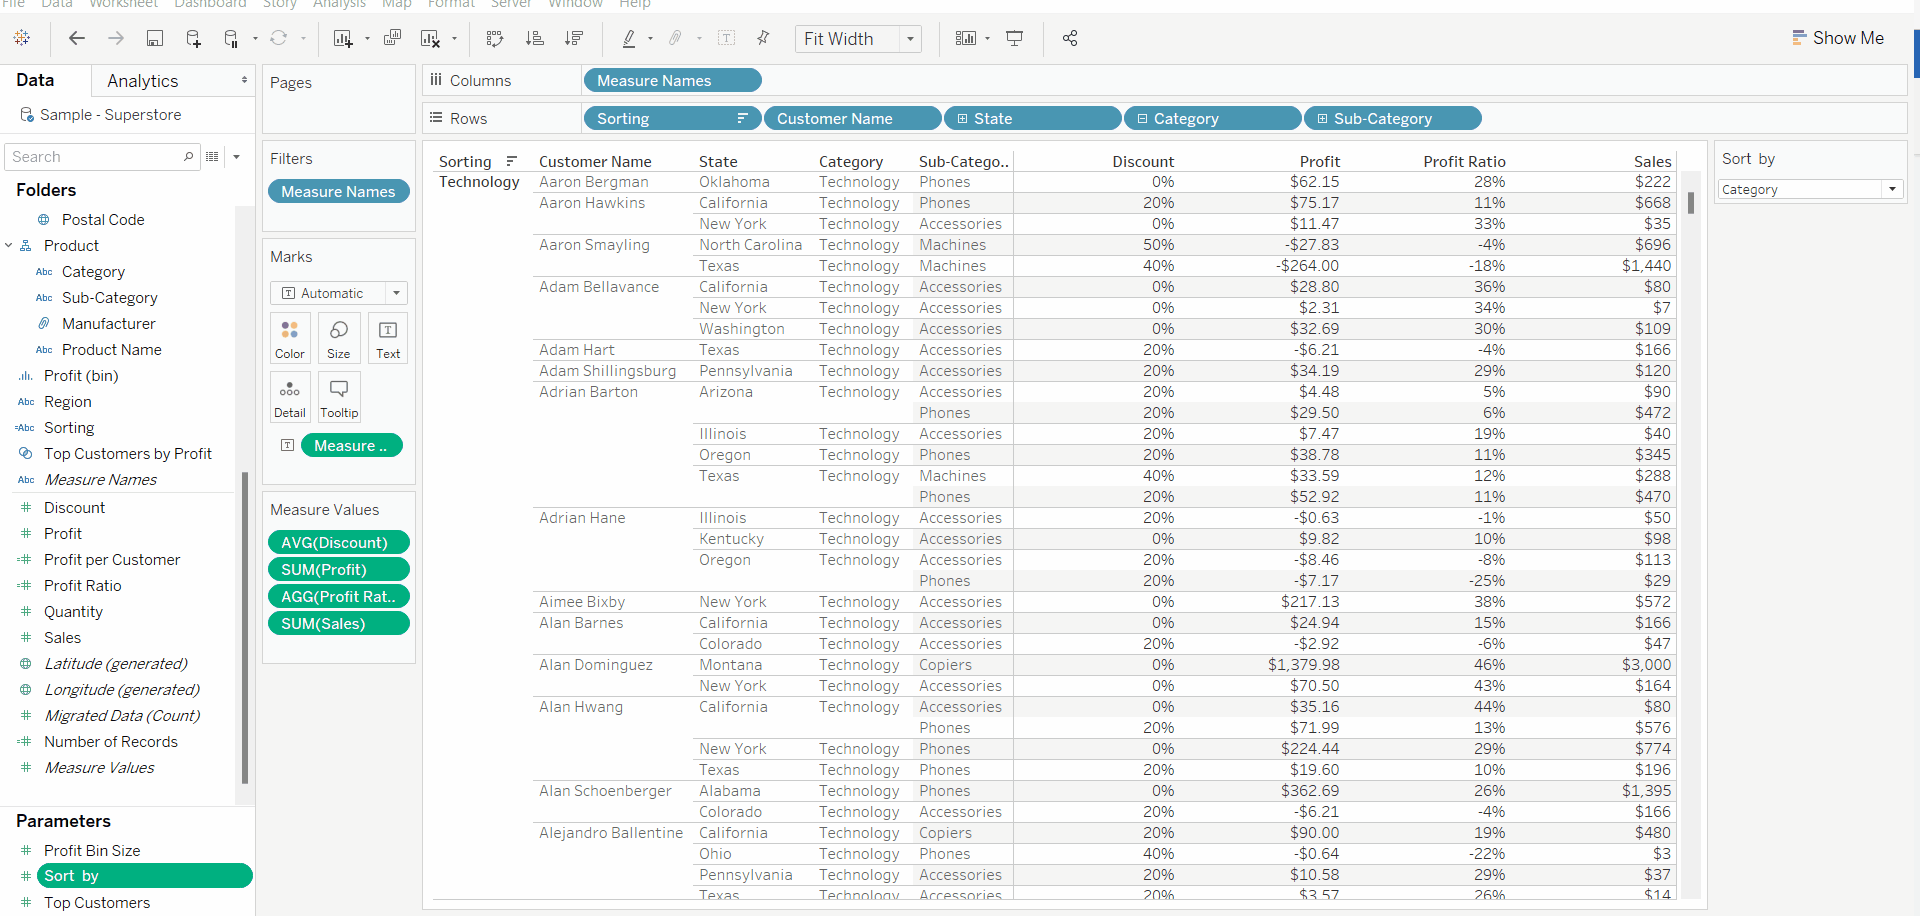Open the Tooltip marks card button

[x=339, y=398]
